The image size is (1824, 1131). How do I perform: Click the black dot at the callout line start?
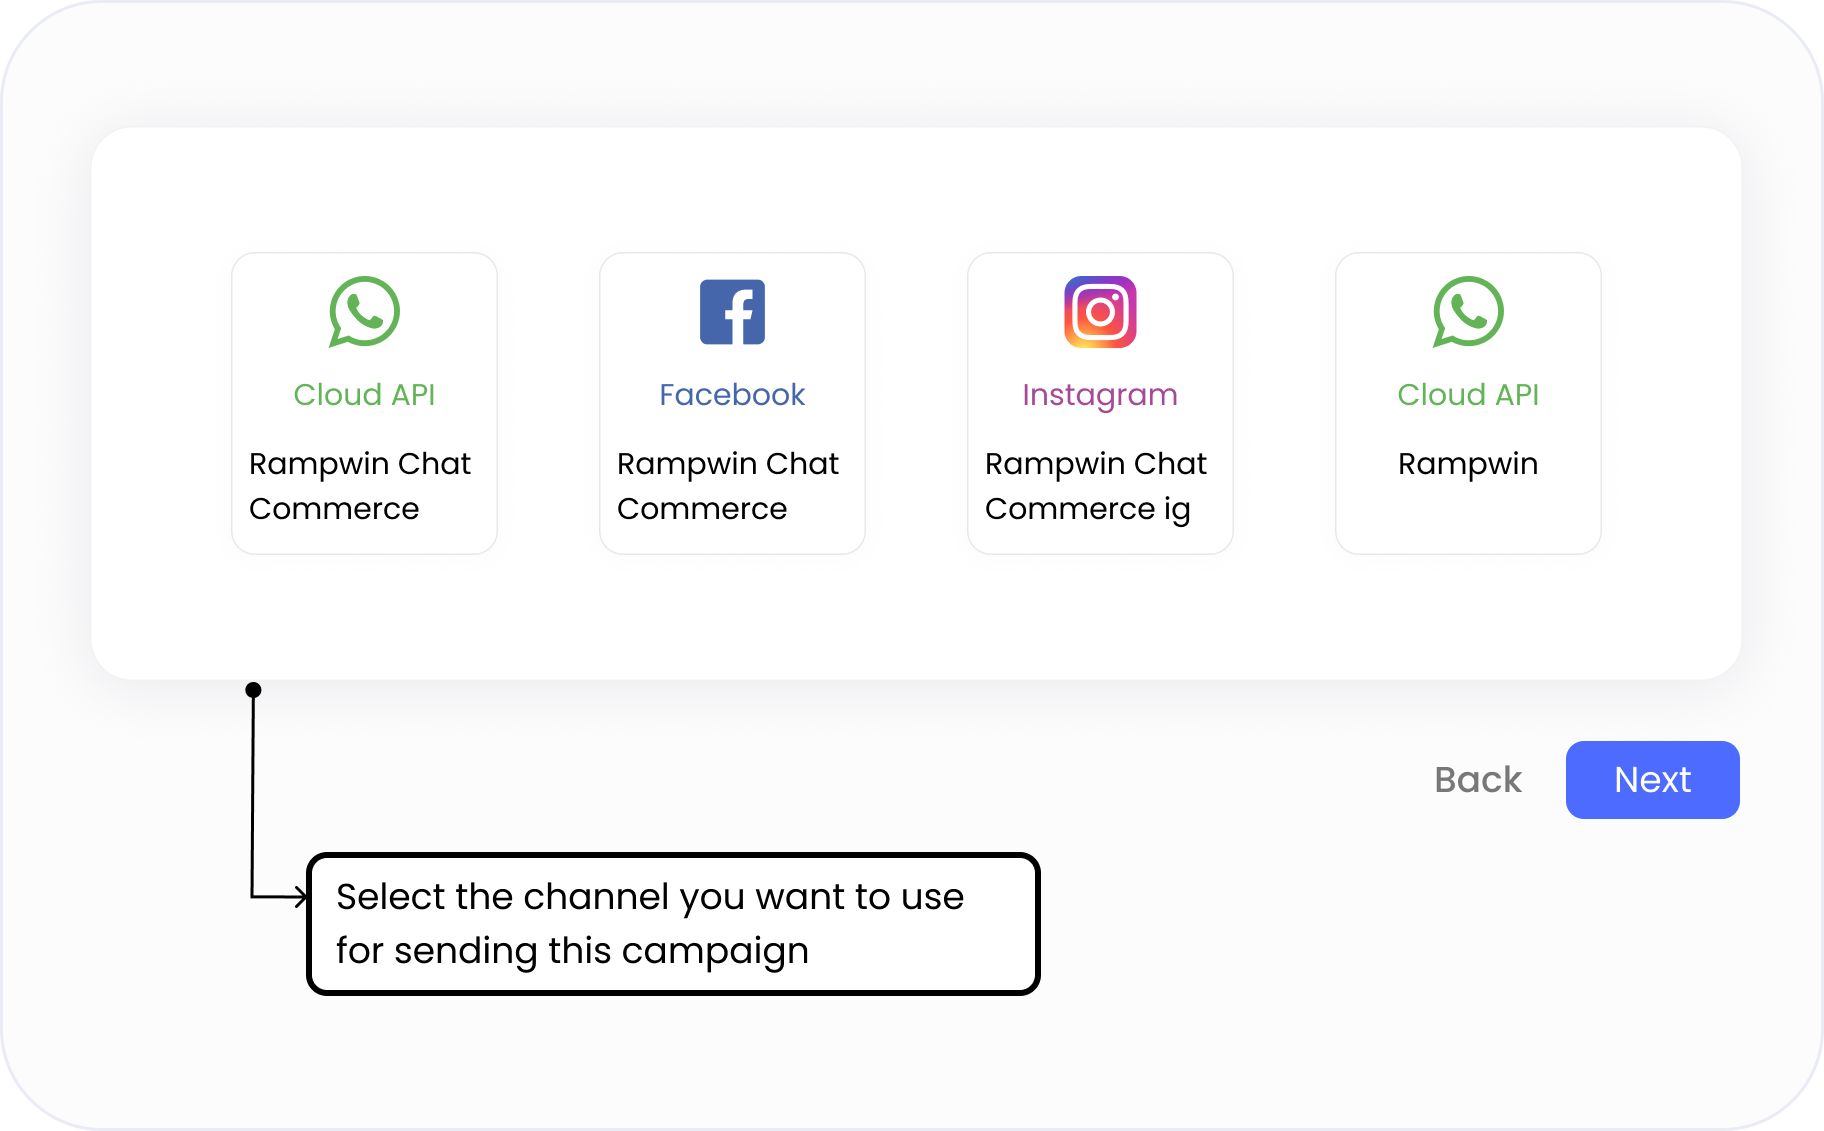254,690
